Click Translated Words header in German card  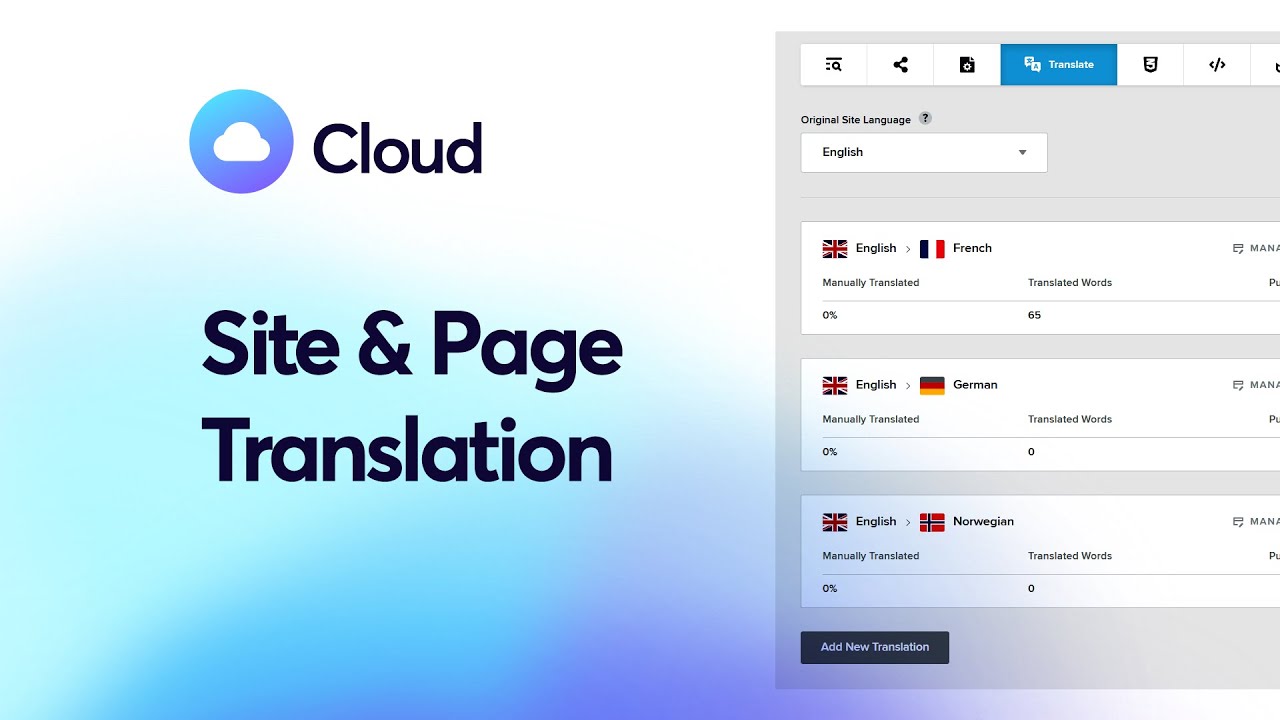[1070, 419]
